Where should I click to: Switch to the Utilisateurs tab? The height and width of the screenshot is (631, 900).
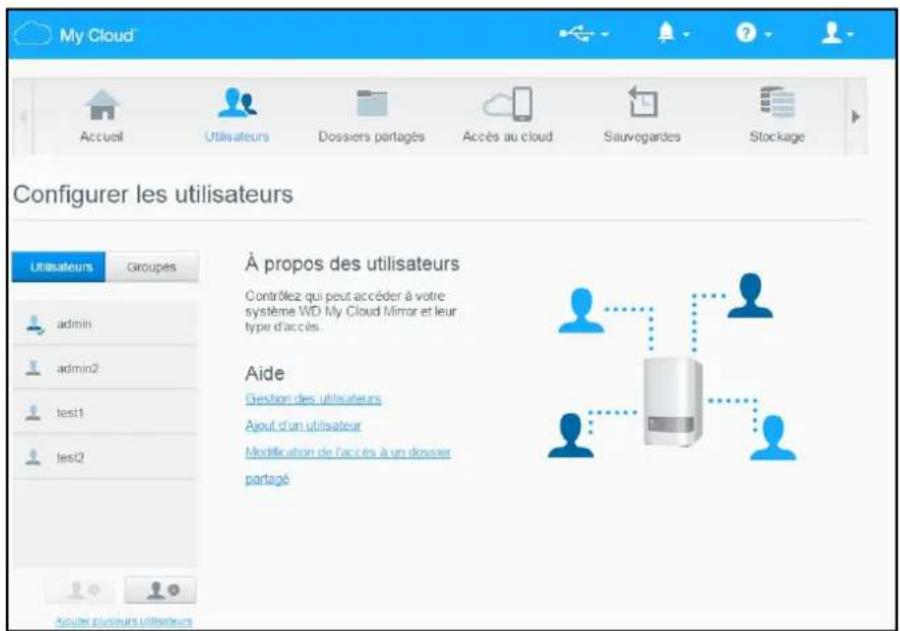[59, 267]
